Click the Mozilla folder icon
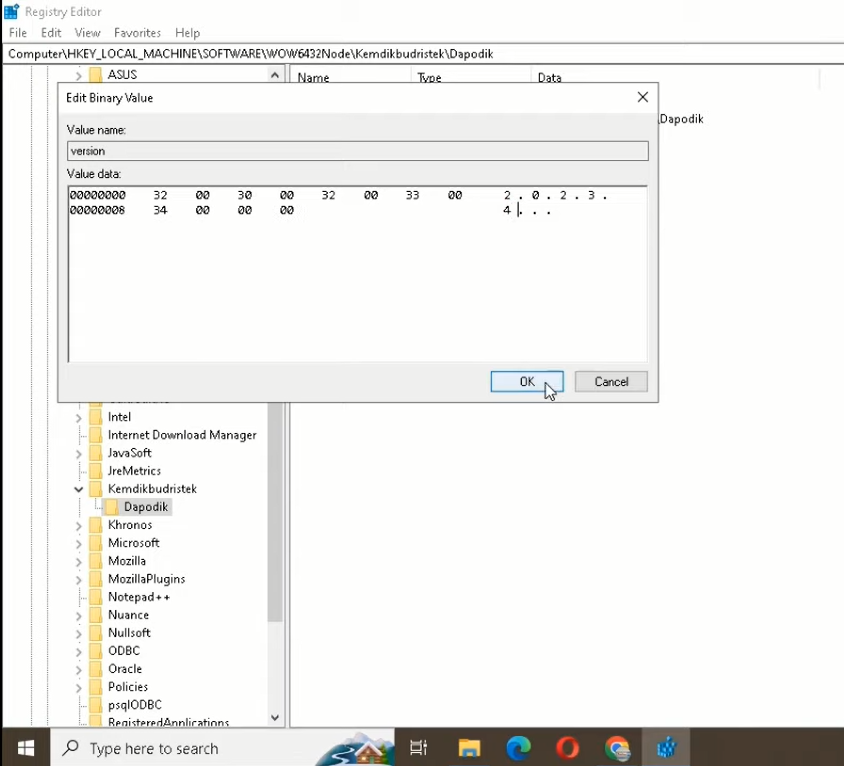This screenshot has height=766, width=844. click(x=96, y=561)
